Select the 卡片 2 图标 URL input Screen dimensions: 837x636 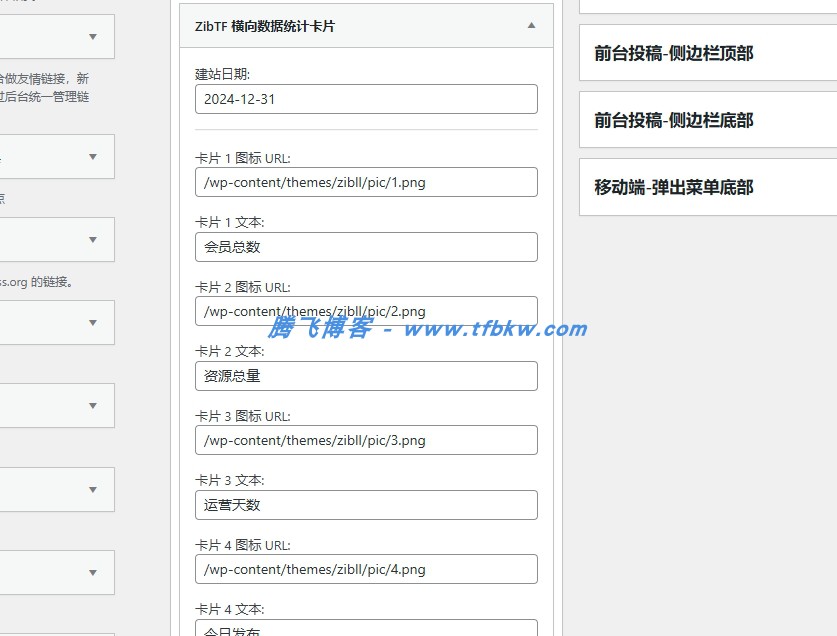point(365,311)
